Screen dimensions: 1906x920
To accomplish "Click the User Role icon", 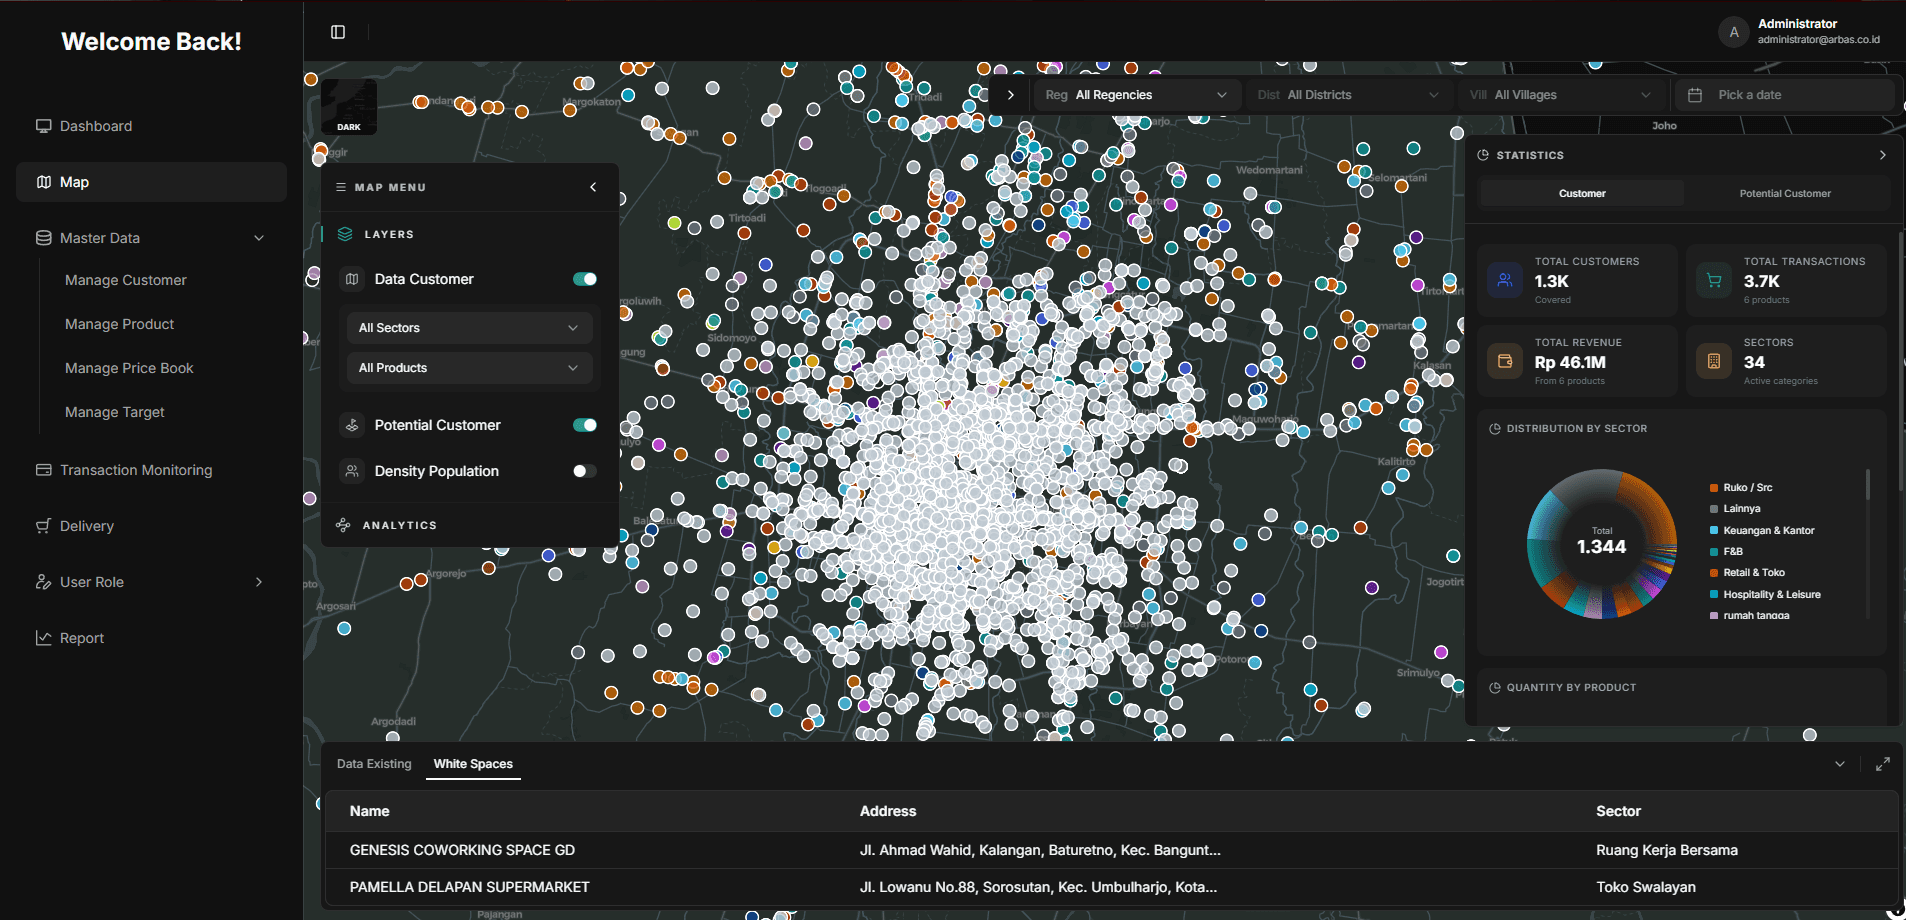I will click(x=43, y=582).
